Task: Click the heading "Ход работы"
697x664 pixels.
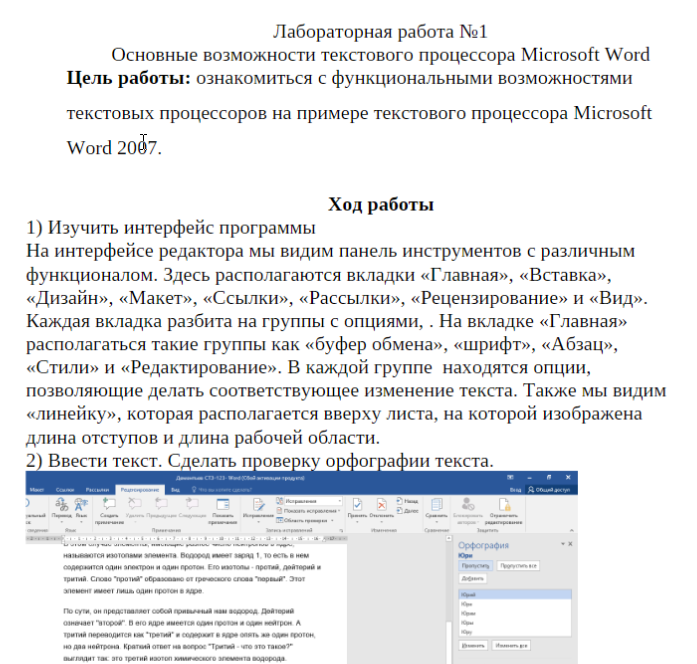Action: pyautogui.click(x=381, y=205)
